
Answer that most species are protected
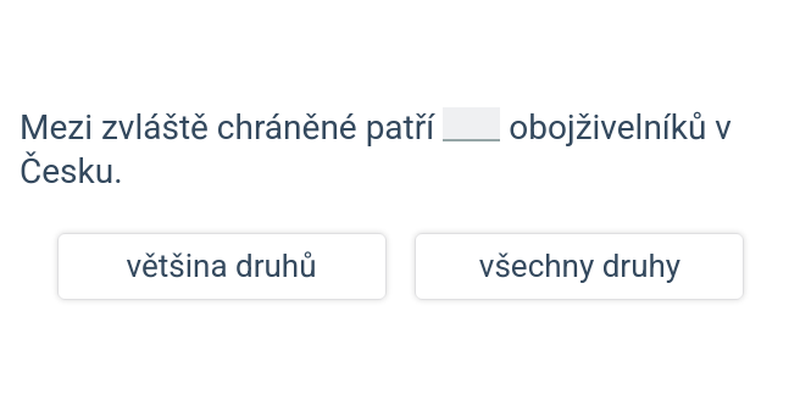221,266
